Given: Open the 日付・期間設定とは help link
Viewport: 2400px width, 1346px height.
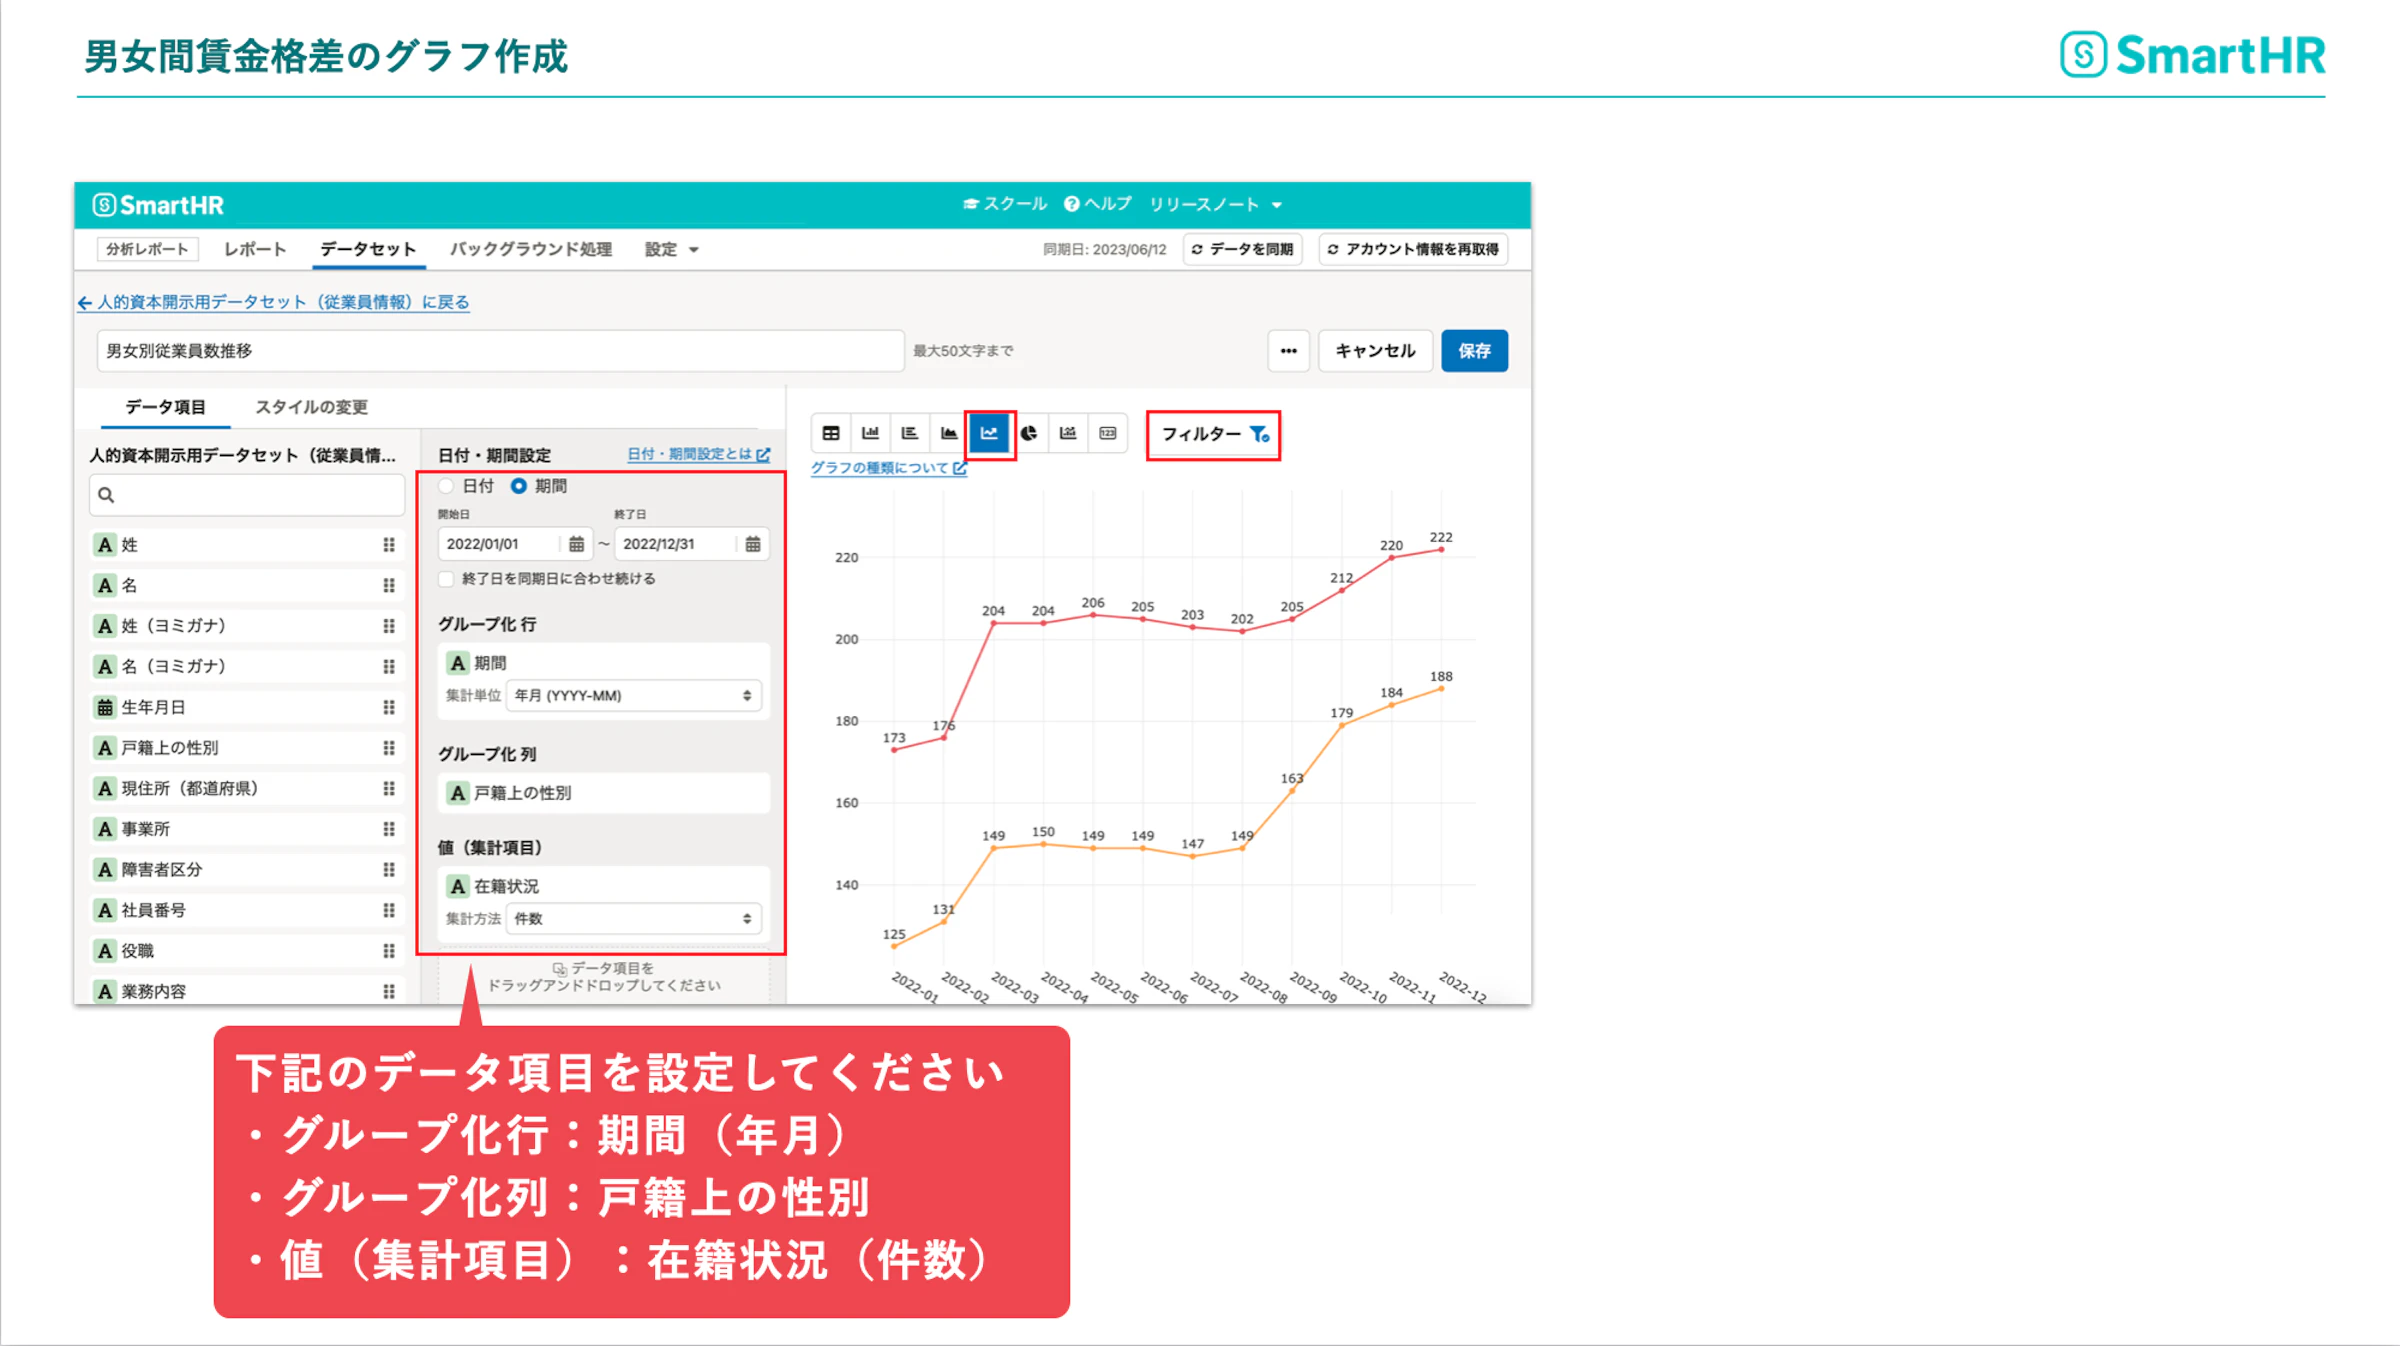Looking at the screenshot, I should [x=698, y=454].
